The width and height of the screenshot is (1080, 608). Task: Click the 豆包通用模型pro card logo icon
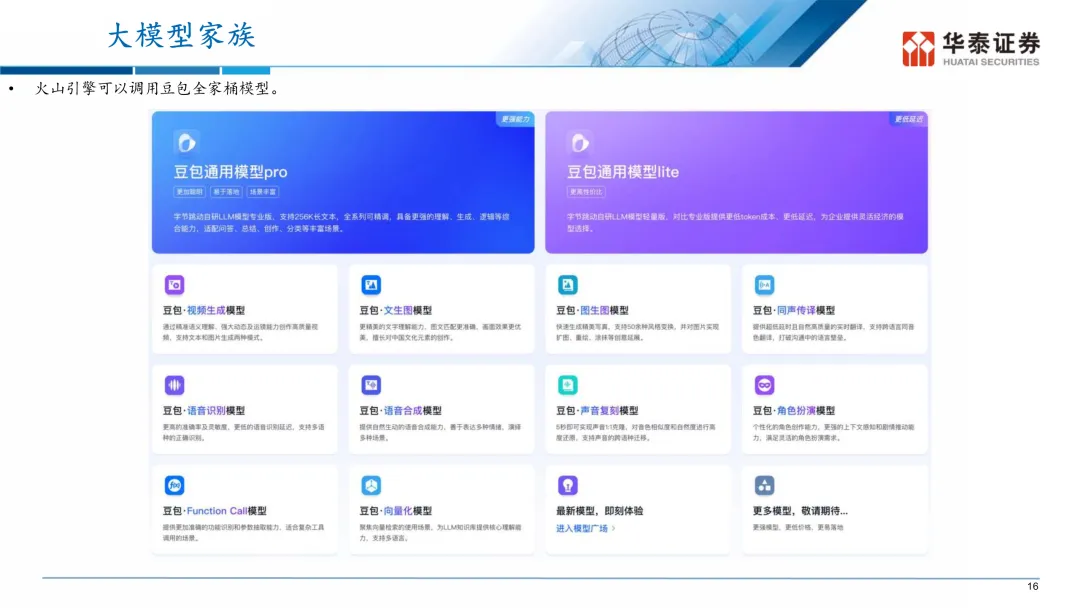click(x=187, y=143)
